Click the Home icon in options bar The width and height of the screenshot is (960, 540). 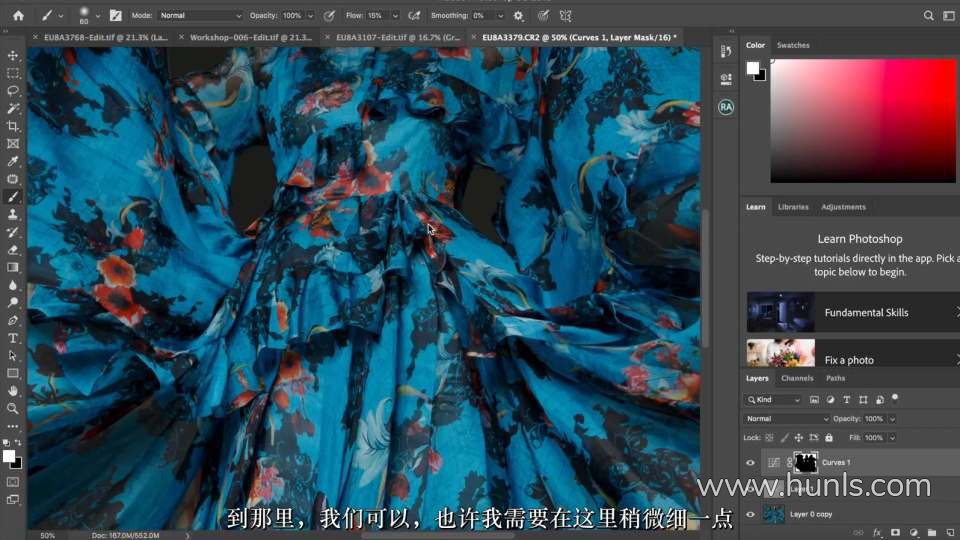click(x=18, y=16)
